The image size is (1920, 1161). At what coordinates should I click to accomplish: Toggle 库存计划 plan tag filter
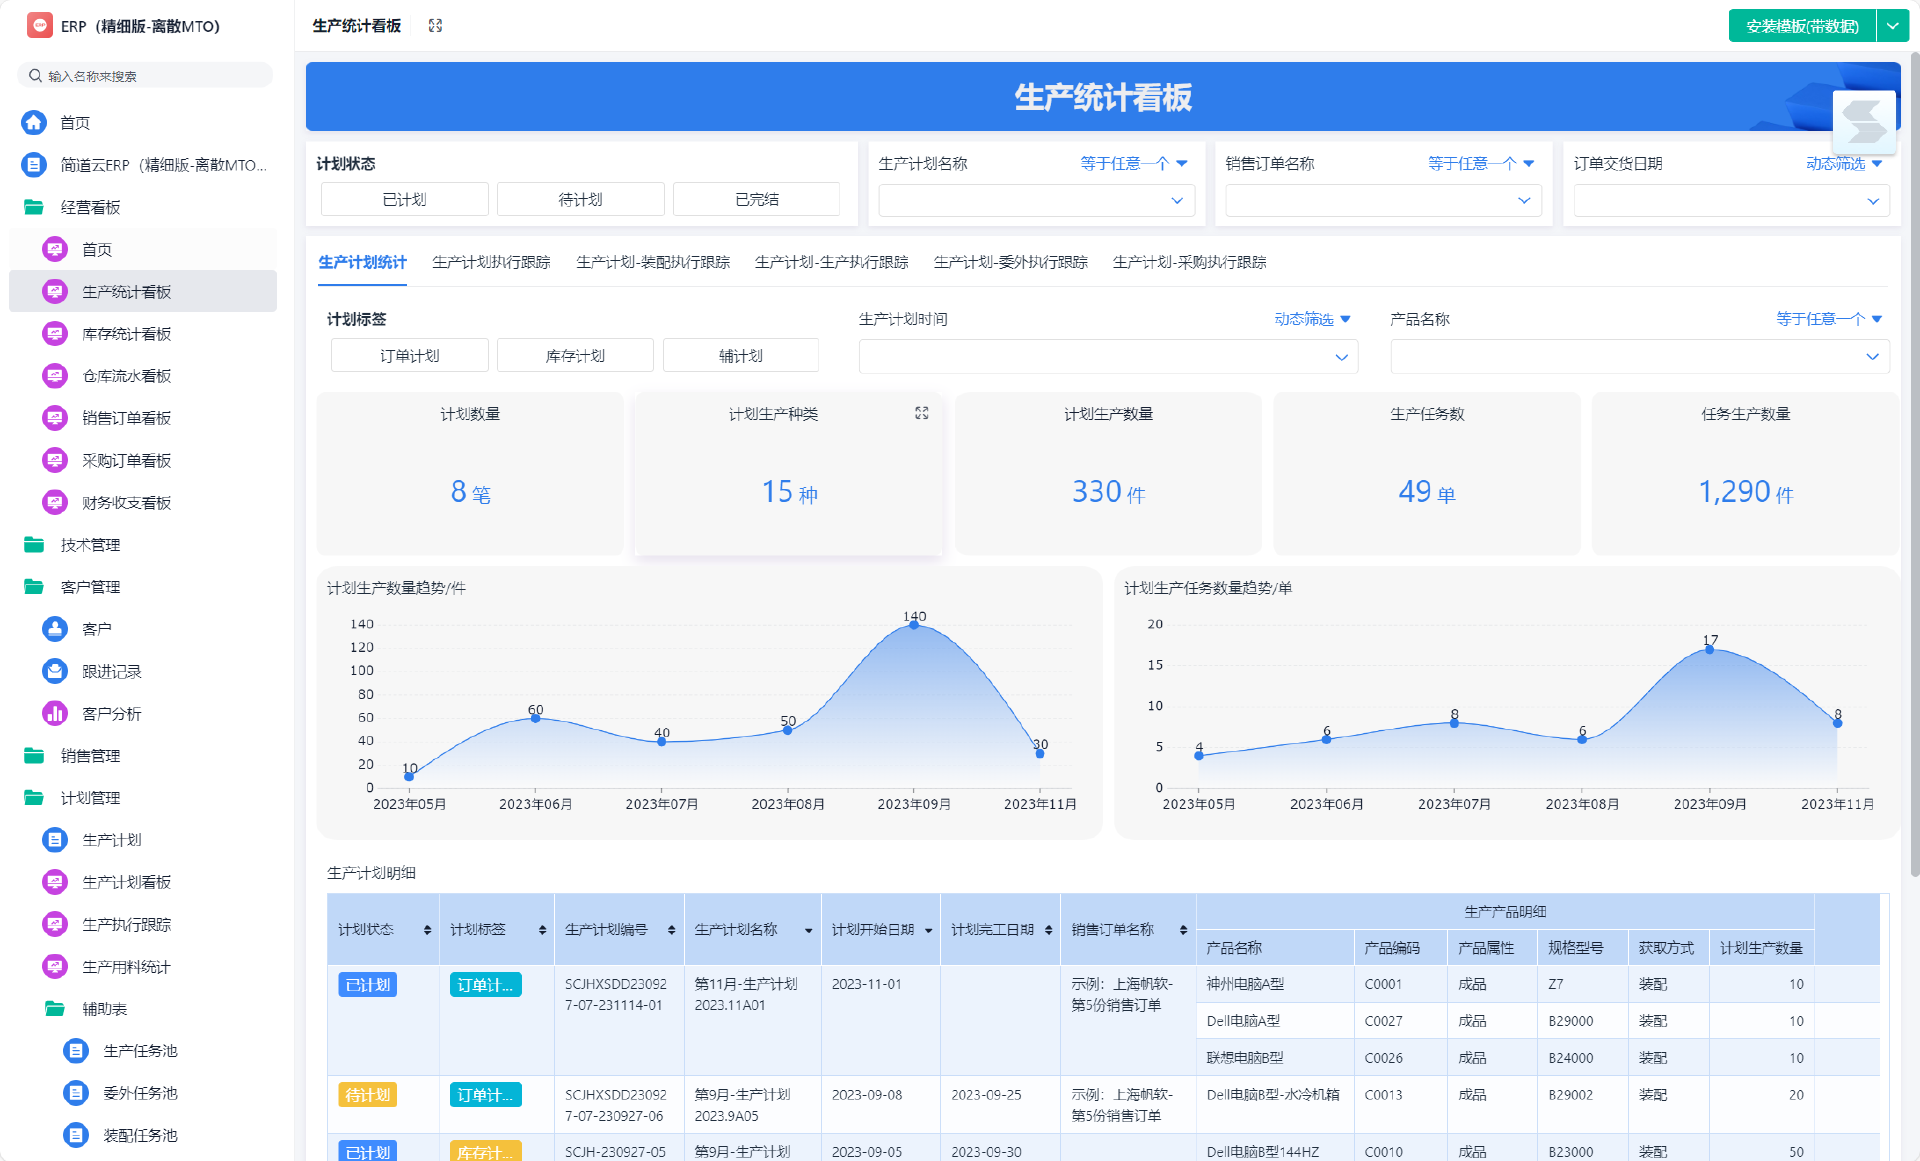click(575, 355)
